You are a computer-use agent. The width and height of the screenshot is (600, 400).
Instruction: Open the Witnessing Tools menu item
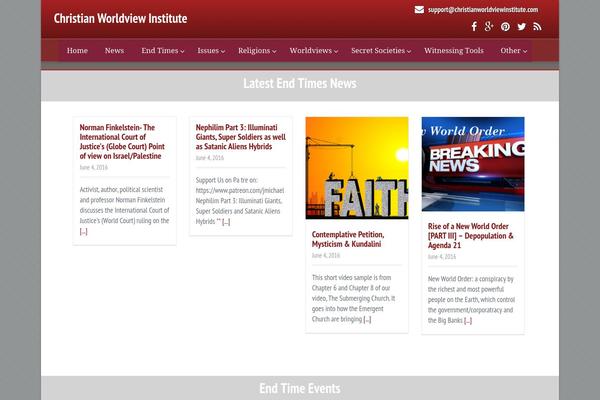tap(454, 51)
